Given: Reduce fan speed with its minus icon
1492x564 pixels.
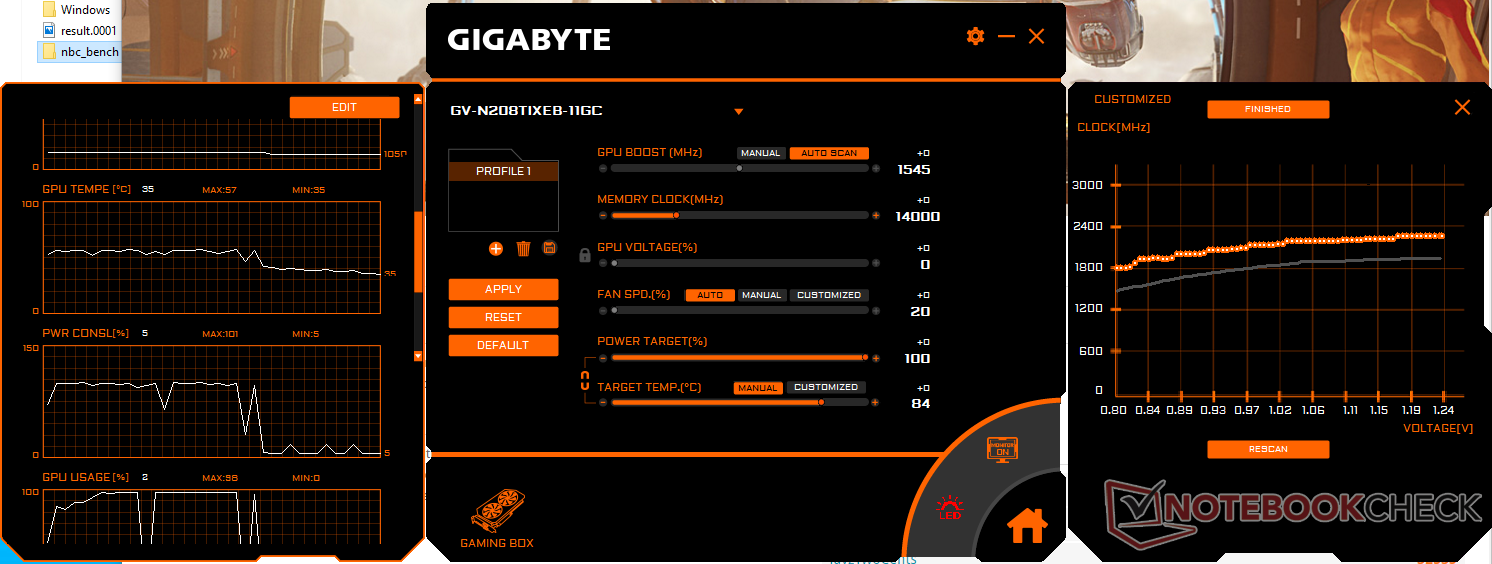Looking at the screenshot, I should pos(602,311).
